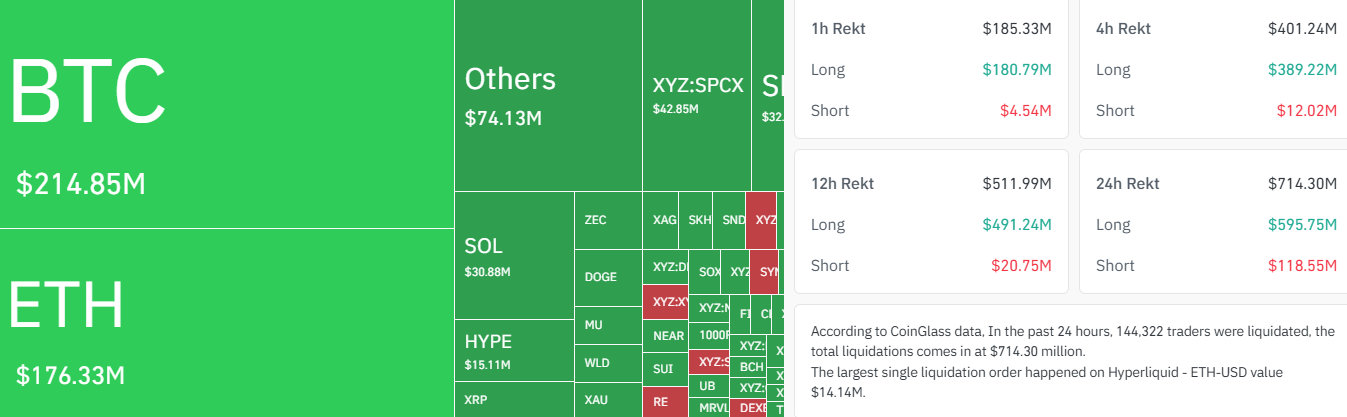The image size is (1347, 417).
Task: Click the SND tile
Action: coord(730,220)
